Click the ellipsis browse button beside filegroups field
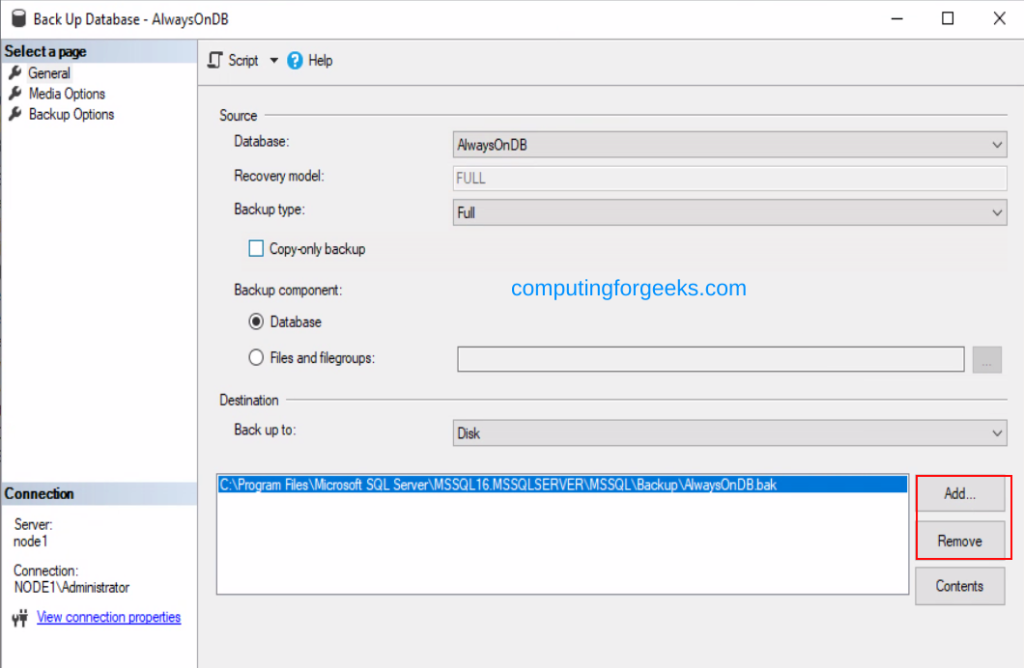 987,359
